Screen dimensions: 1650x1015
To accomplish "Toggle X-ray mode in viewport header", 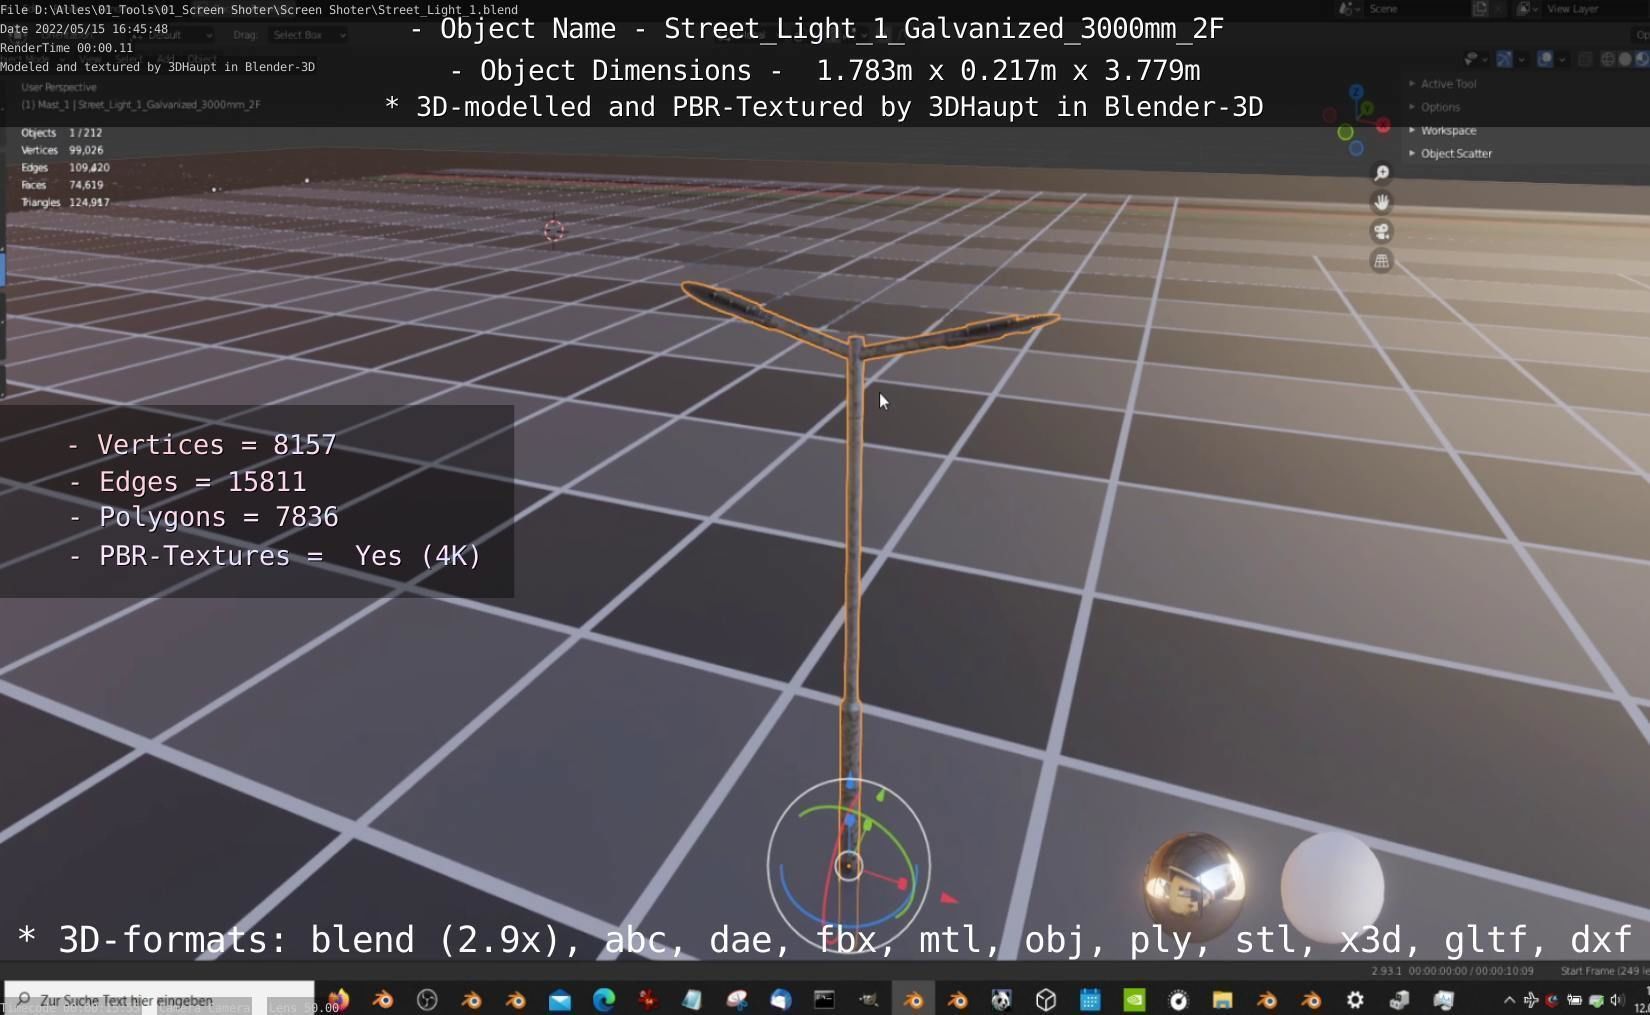I will pos(1586,59).
